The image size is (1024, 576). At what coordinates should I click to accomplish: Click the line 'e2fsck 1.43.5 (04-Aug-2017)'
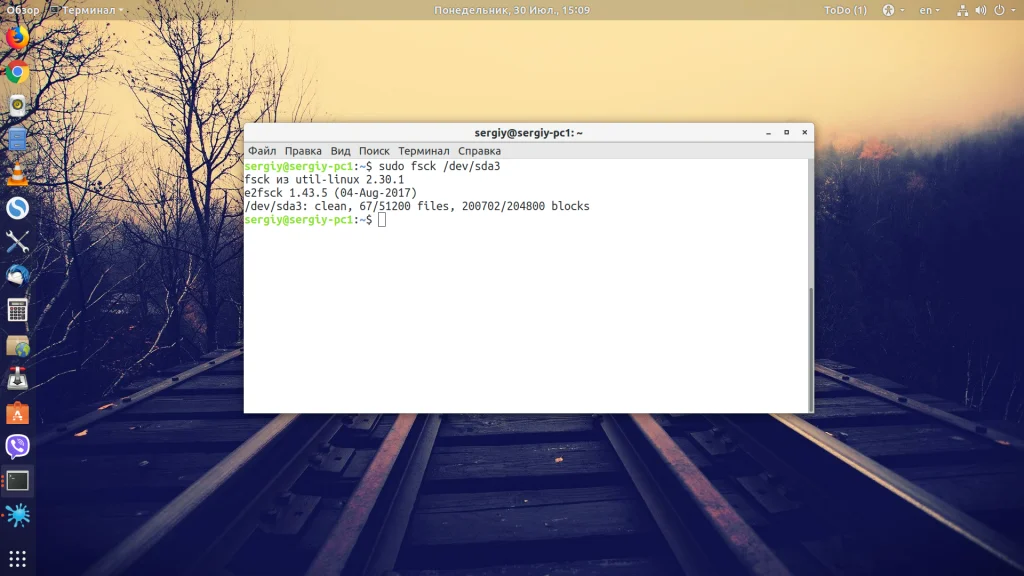coord(330,193)
